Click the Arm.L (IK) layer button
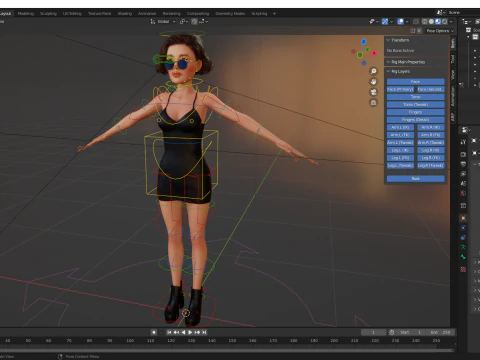The image size is (480, 360). pos(400,127)
